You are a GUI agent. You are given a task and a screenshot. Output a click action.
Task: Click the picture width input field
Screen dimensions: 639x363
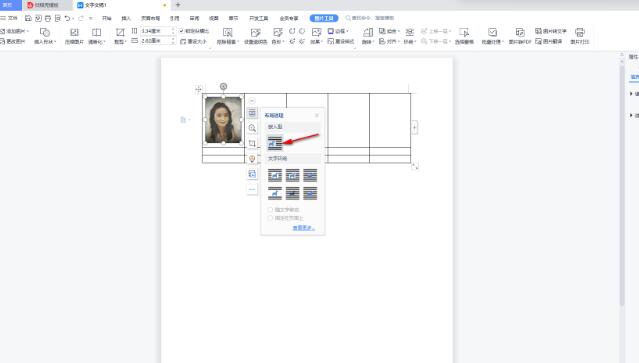click(x=158, y=41)
